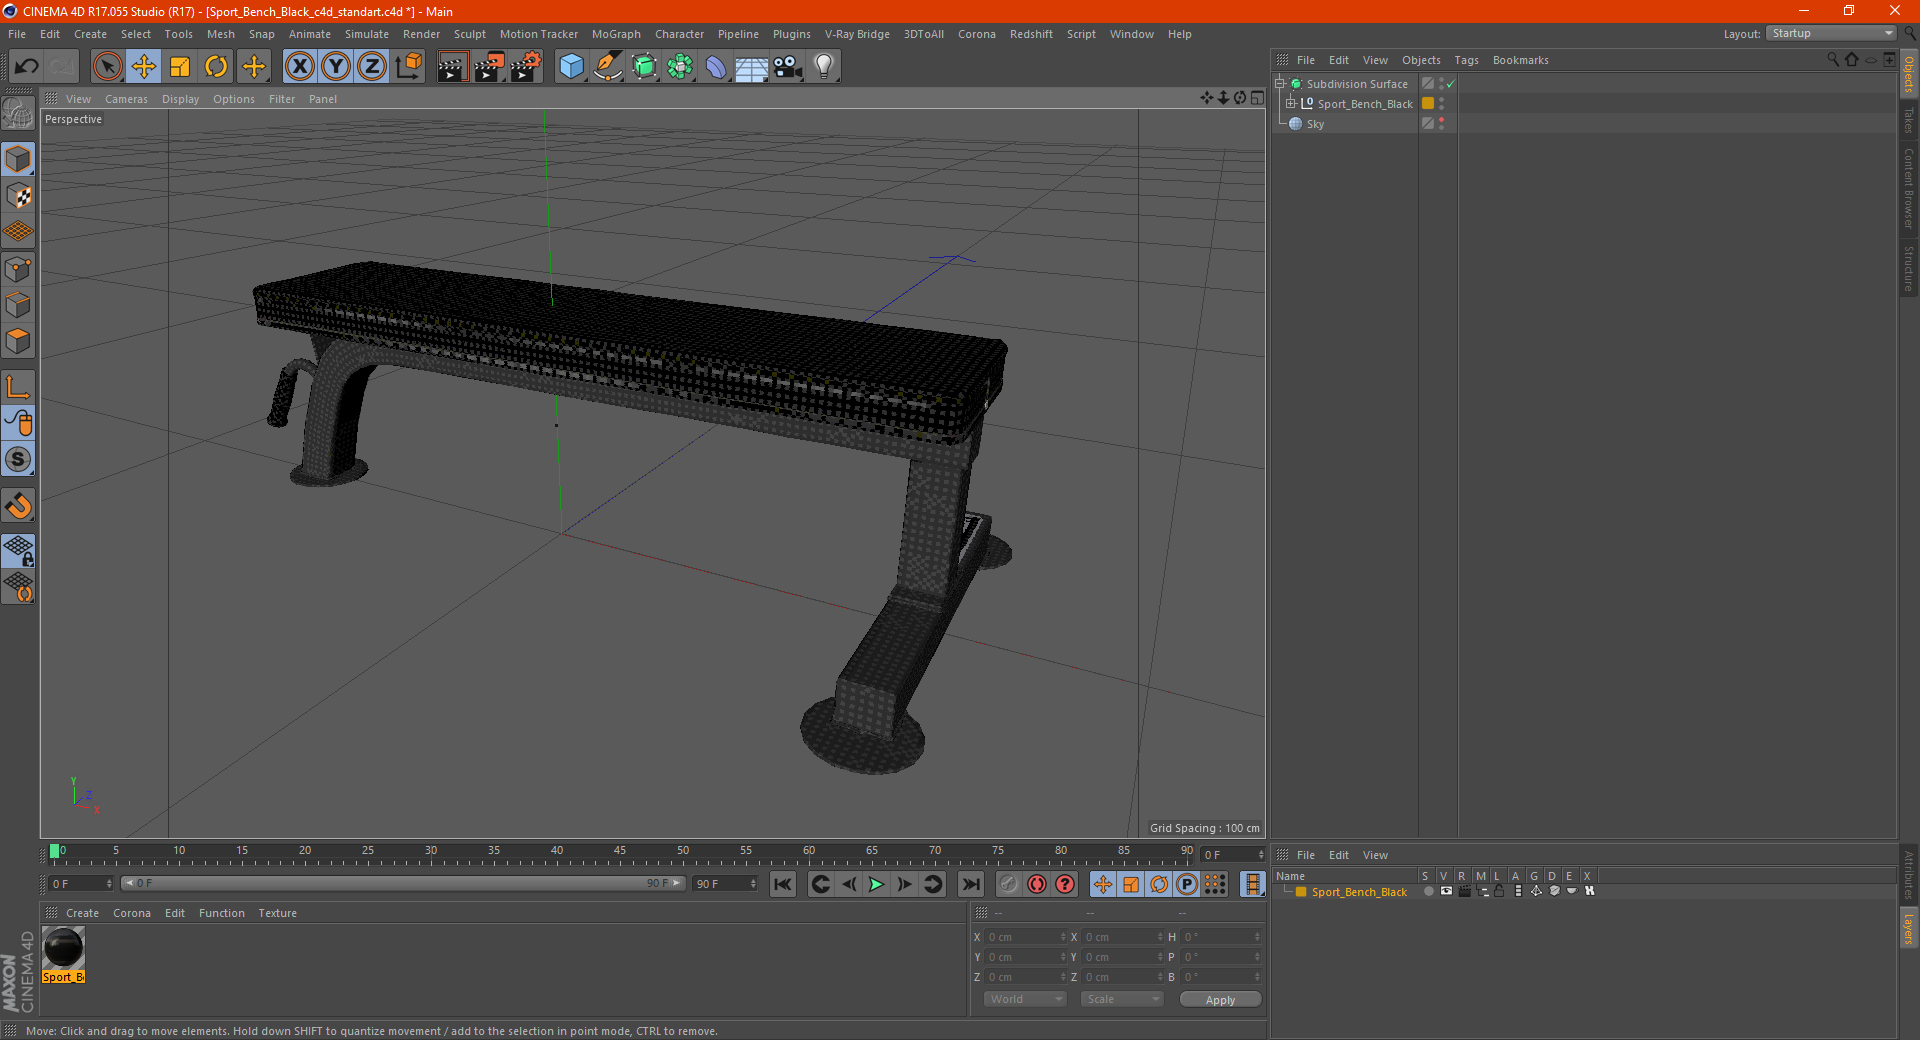The width and height of the screenshot is (1920, 1040).
Task: Toggle the coordinate system icon
Action: (x=409, y=67)
